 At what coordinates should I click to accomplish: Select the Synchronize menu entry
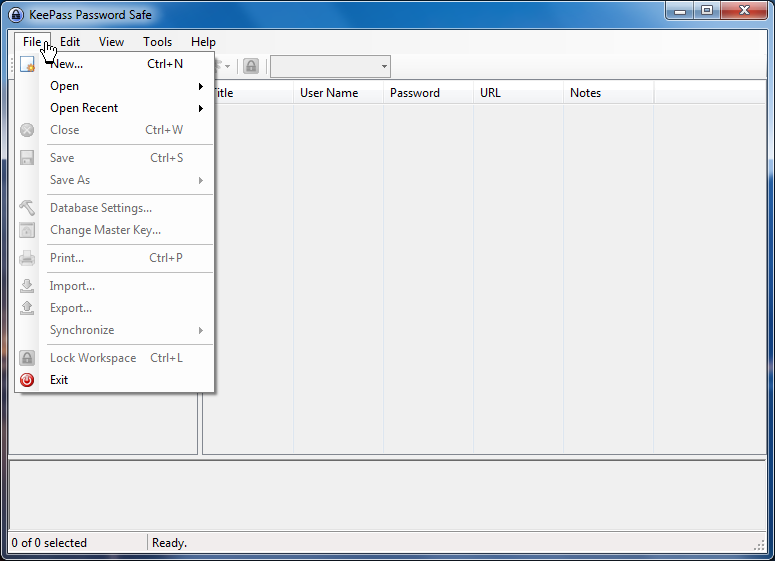tap(115, 330)
